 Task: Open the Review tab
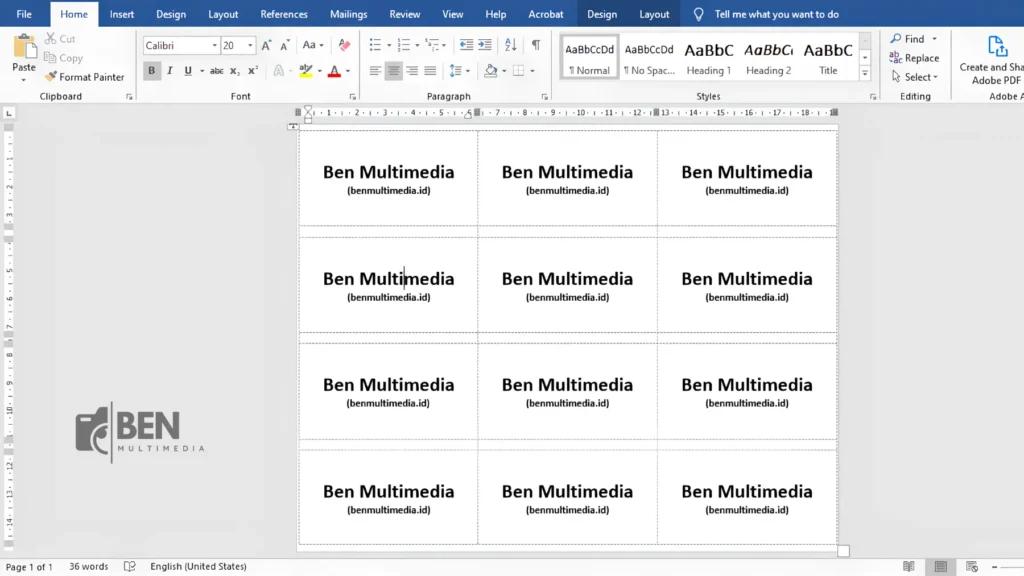(404, 14)
